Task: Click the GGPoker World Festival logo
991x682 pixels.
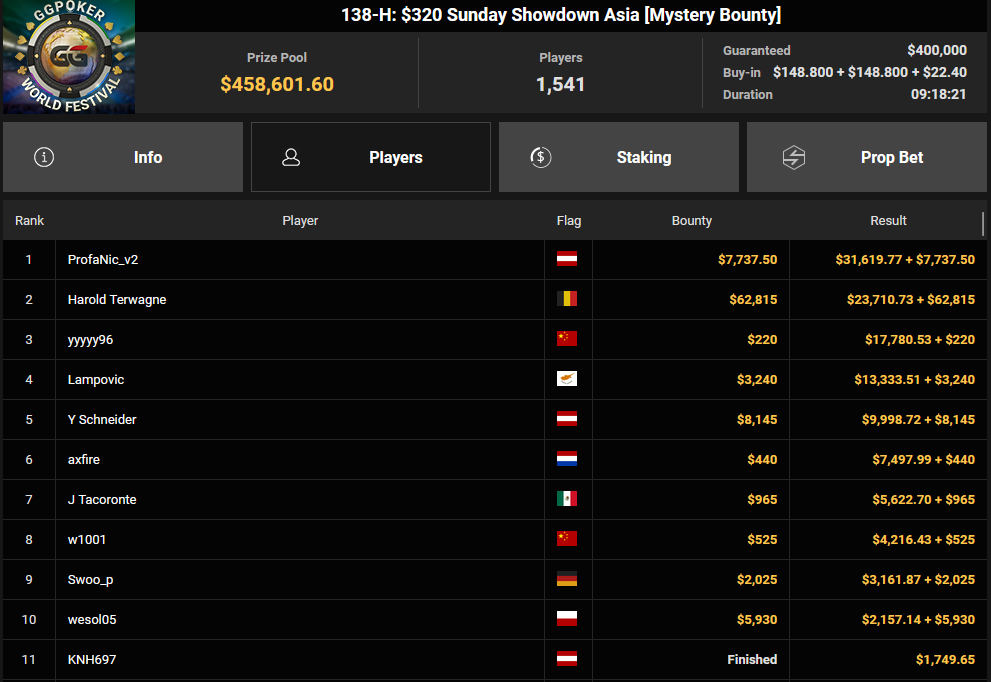Action: (69, 57)
